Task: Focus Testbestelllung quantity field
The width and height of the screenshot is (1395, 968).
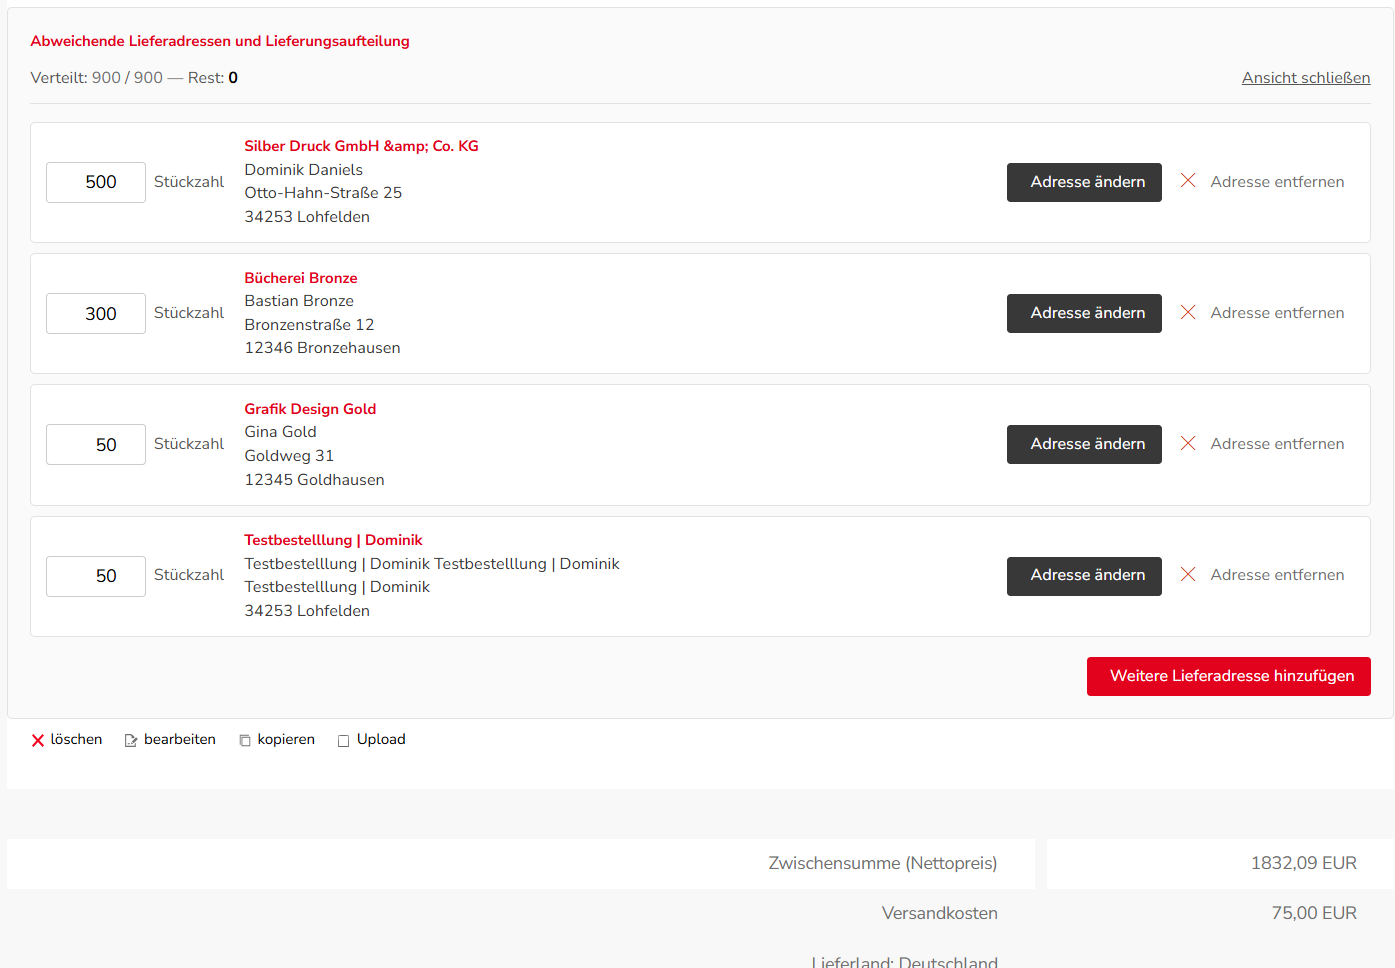Action: (x=96, y=576)
